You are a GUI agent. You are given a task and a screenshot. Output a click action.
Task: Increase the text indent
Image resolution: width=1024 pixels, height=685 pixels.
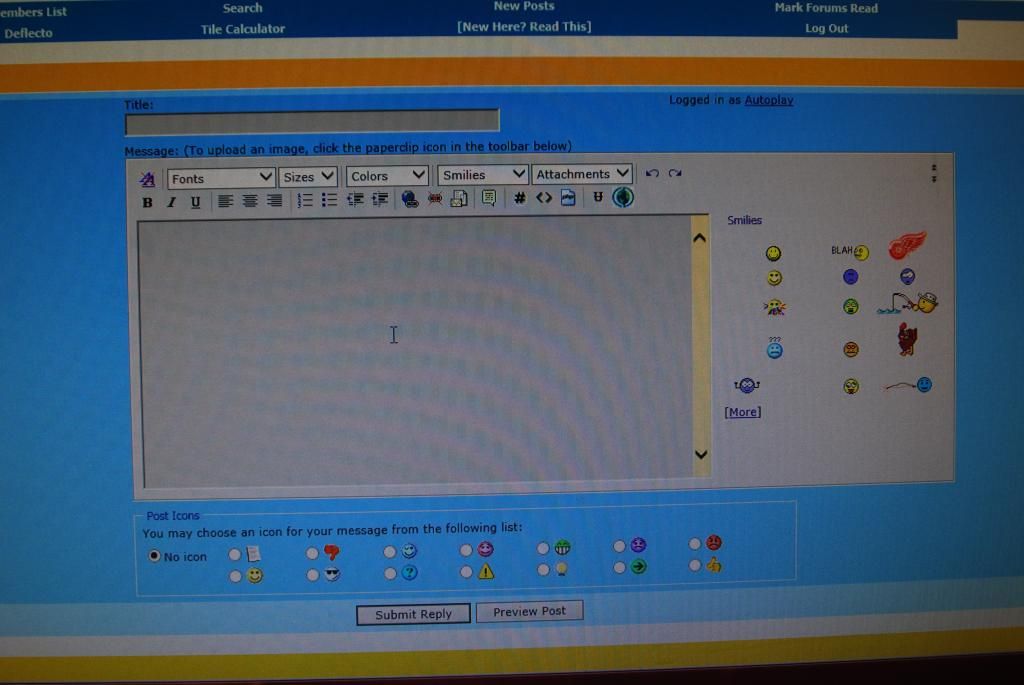pos(380,199)
